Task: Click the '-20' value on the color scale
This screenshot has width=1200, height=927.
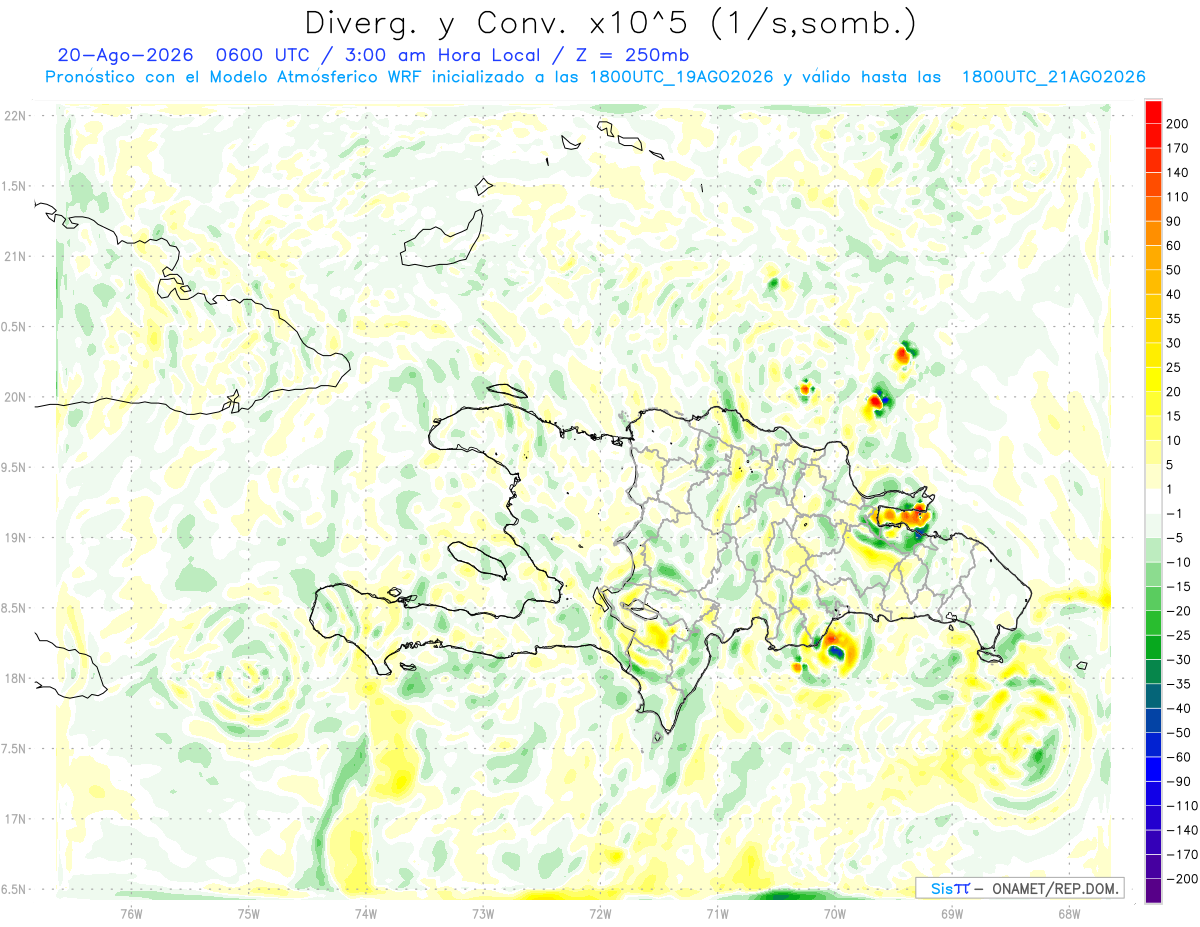Action: point(1177,611)
